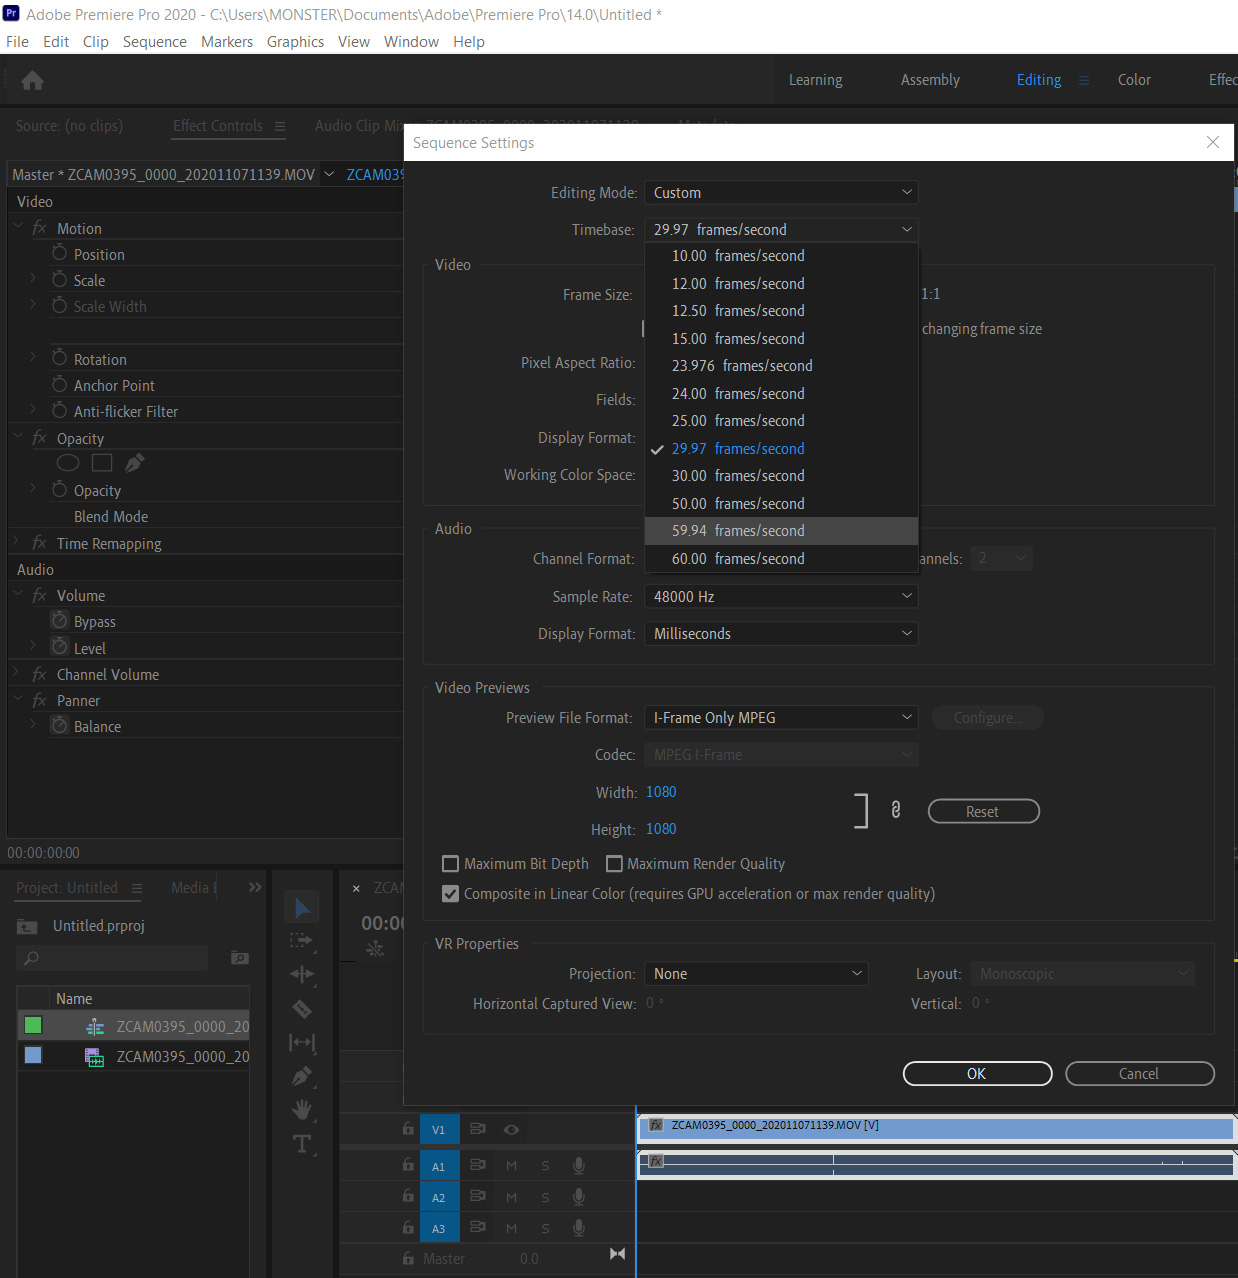Open audio Display Format Milliseconds dropdown
Screen dimensions: 1238x1278
pyautogui.click(x=781, y=633)
